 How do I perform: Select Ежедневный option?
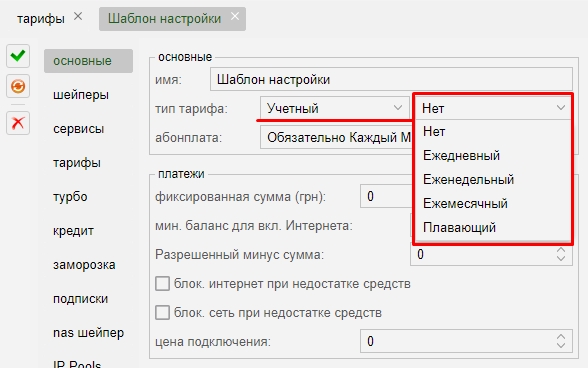493,155
